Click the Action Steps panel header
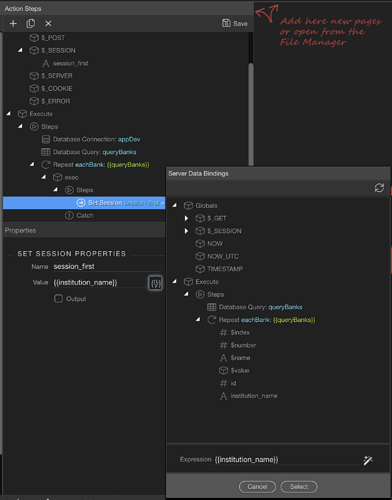The width and height of the screenshot is (392, 500). pyautogui.click(x=128, y=9)
